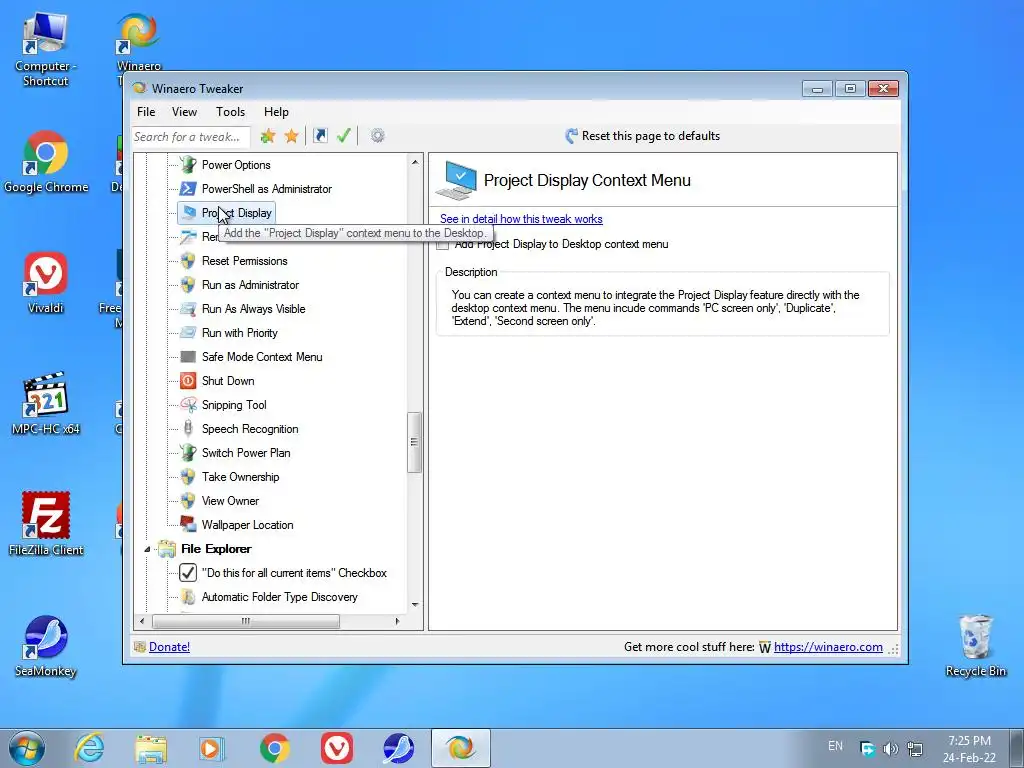Open the bookmarks star list icon
The width and height of the screenshot is (1024, 768).
291,136
